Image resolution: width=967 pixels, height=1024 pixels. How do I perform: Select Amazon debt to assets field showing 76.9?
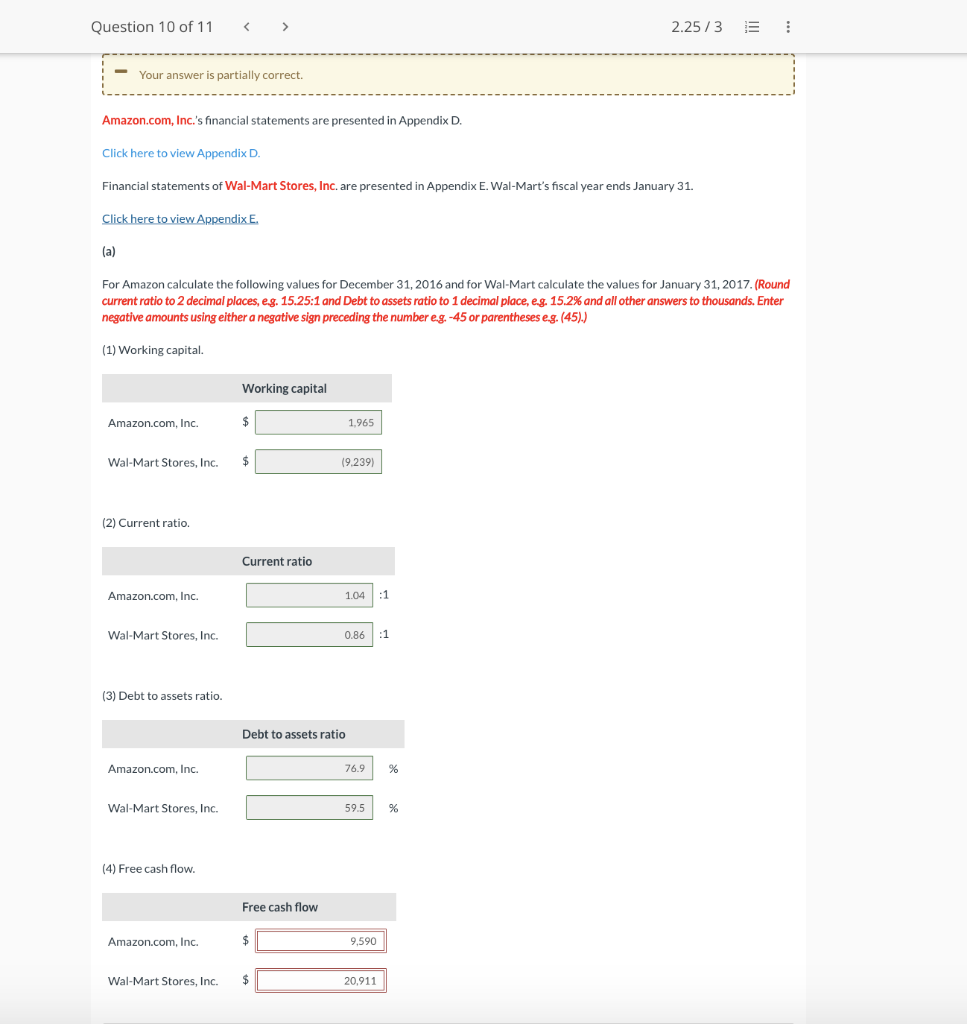click(309, 769)
